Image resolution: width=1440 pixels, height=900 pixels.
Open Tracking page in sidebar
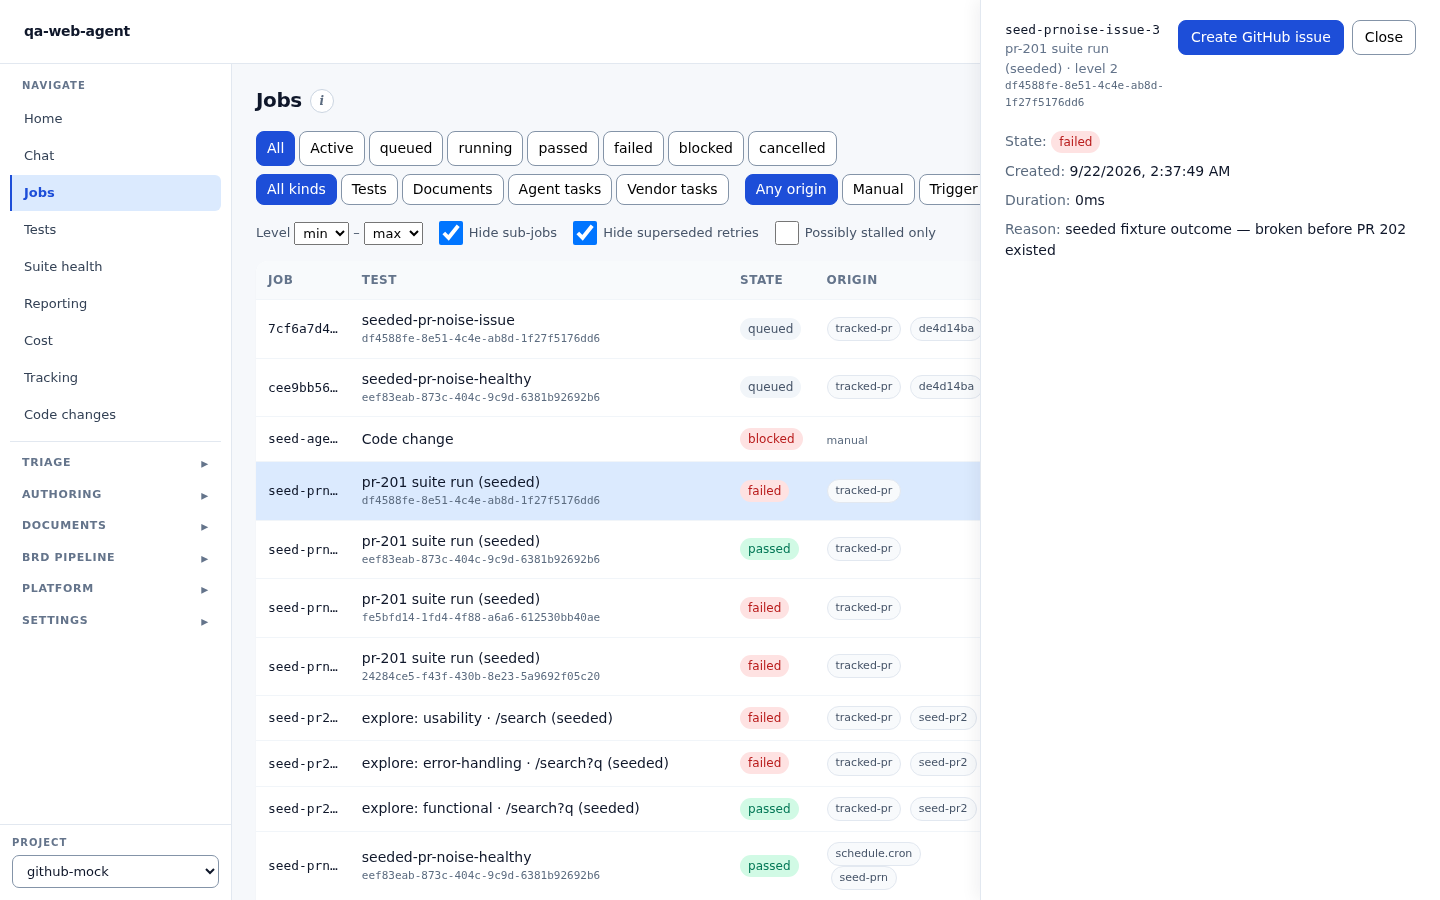(x=115, y=378)
